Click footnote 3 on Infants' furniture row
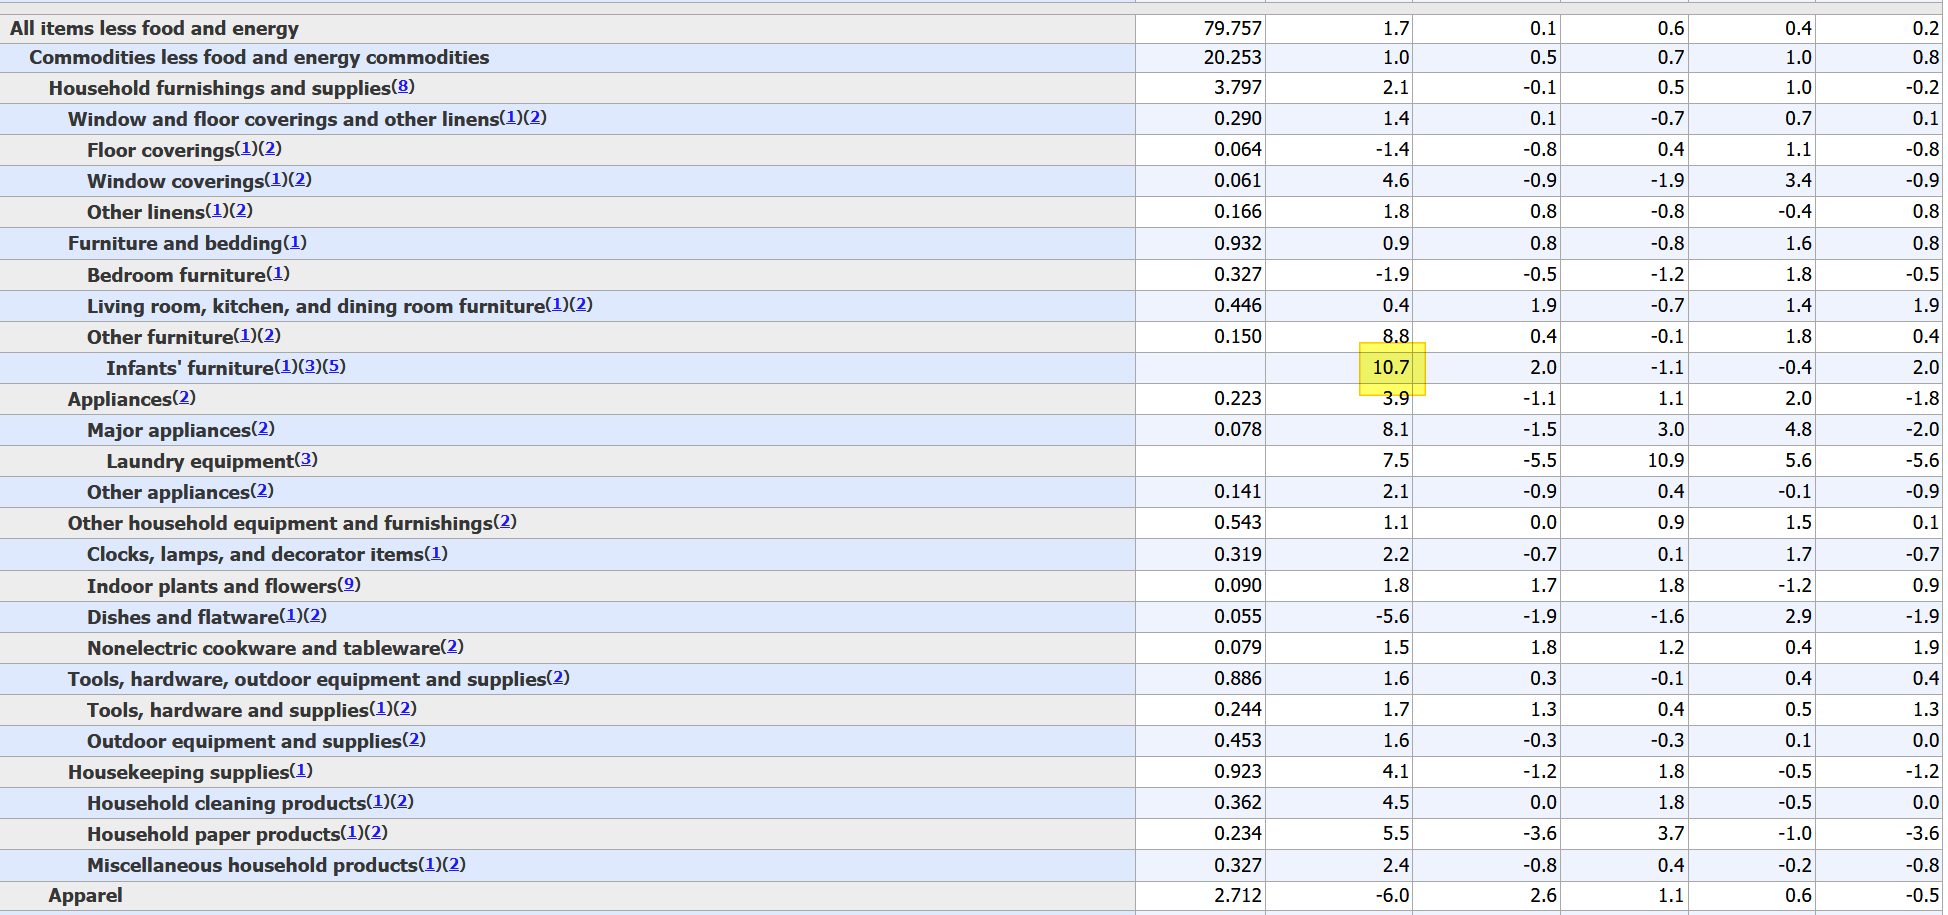Viewport: 1948px width, 915px height. coord(311,366)
